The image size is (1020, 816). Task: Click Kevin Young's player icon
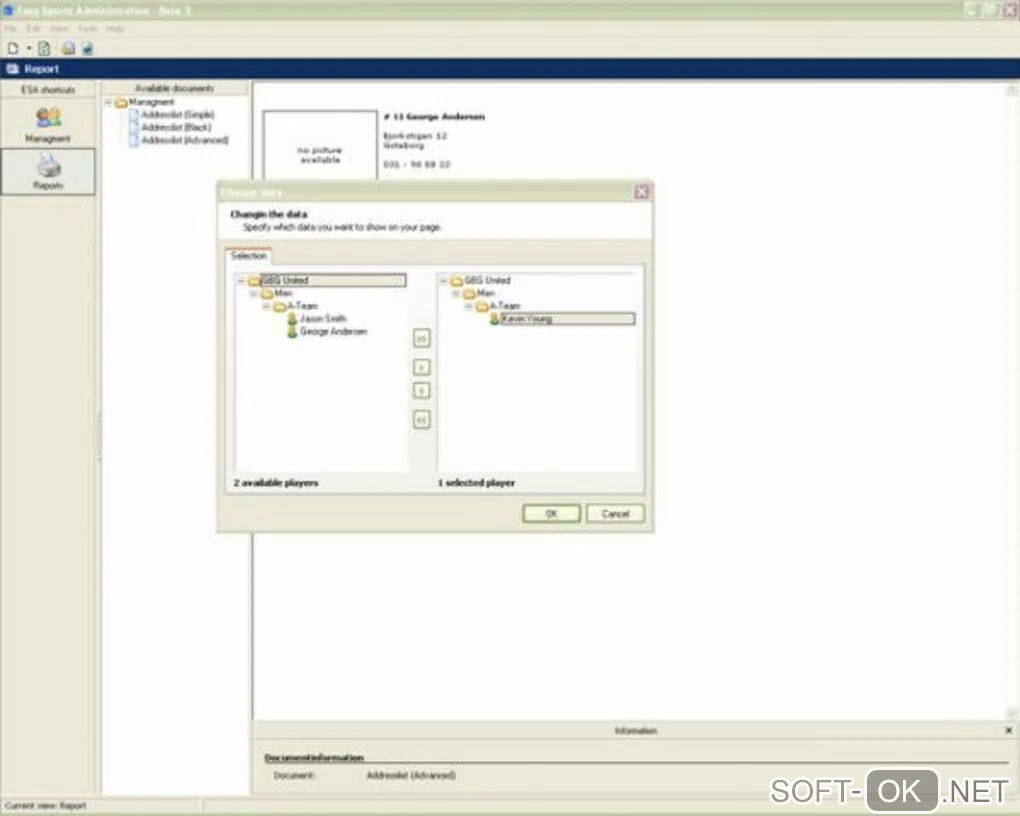[494, 319]
